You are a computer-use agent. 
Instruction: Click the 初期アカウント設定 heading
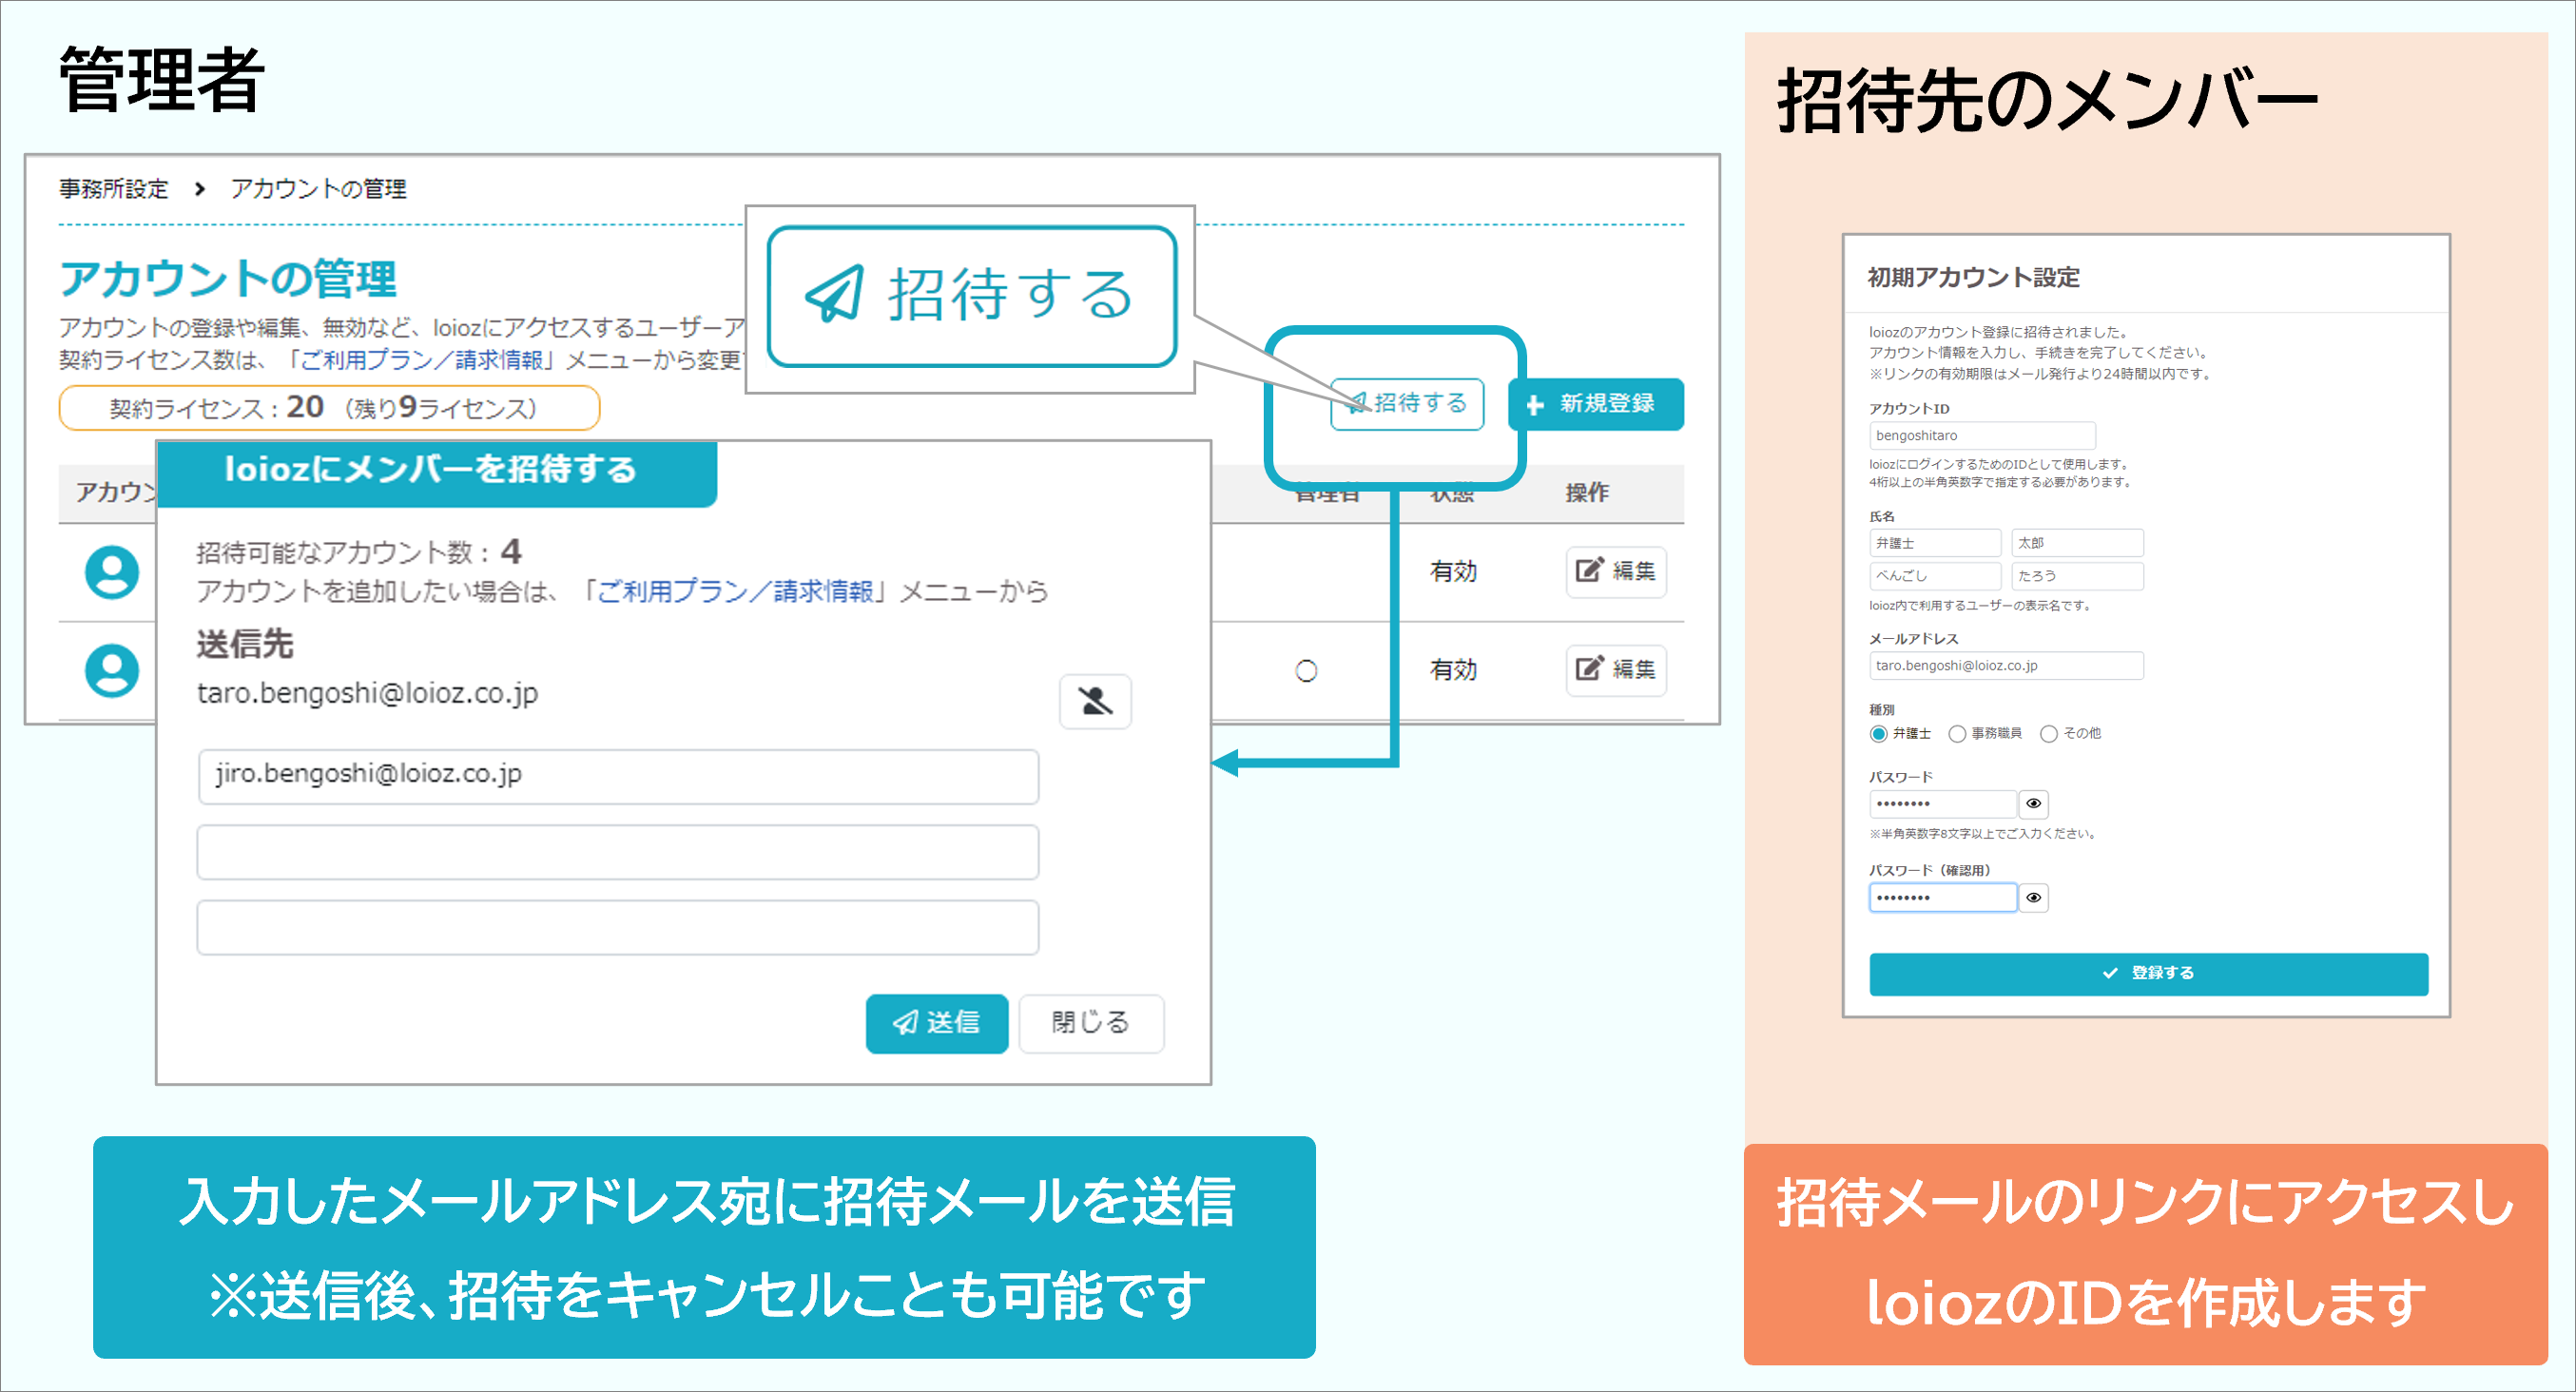pos(1973,277)
